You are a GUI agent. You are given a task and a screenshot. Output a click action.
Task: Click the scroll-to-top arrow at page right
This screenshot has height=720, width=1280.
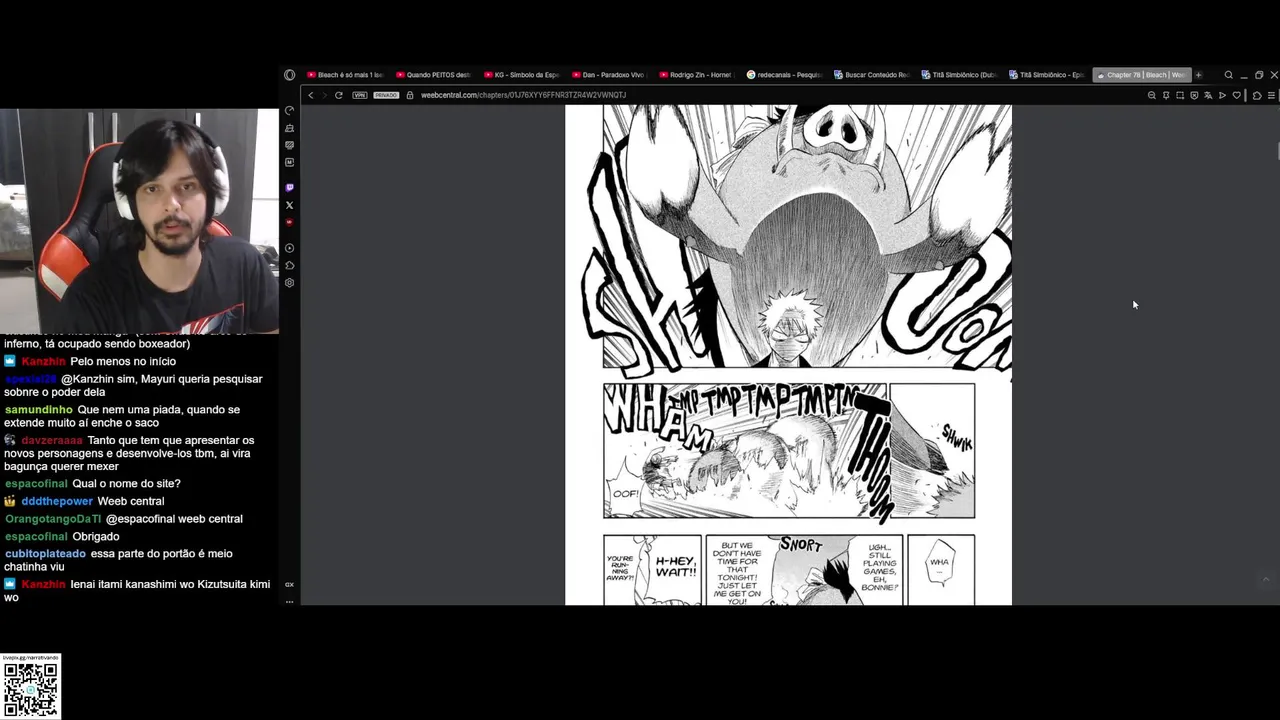point(1266,579)
